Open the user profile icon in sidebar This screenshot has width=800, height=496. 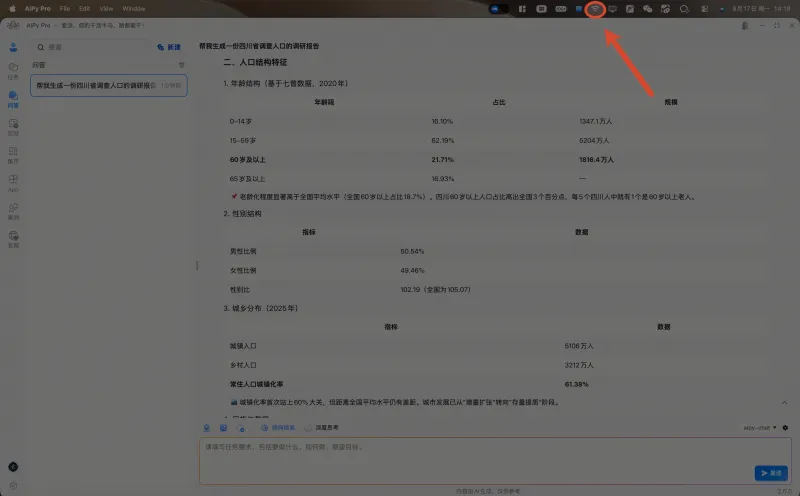[x=13, y=47]
